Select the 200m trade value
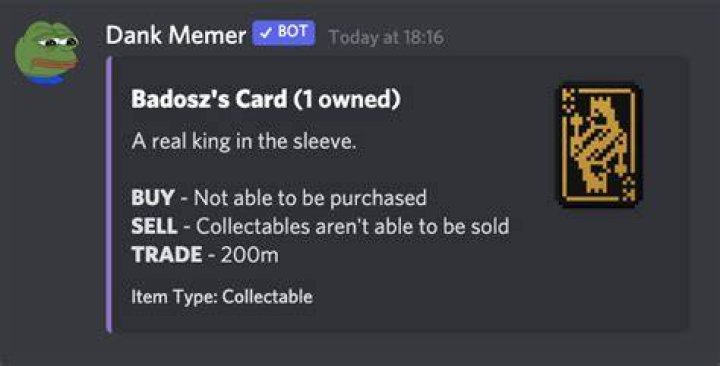This screenshot has height=366, width=720. pyautogui.click(x=249, y=254)
